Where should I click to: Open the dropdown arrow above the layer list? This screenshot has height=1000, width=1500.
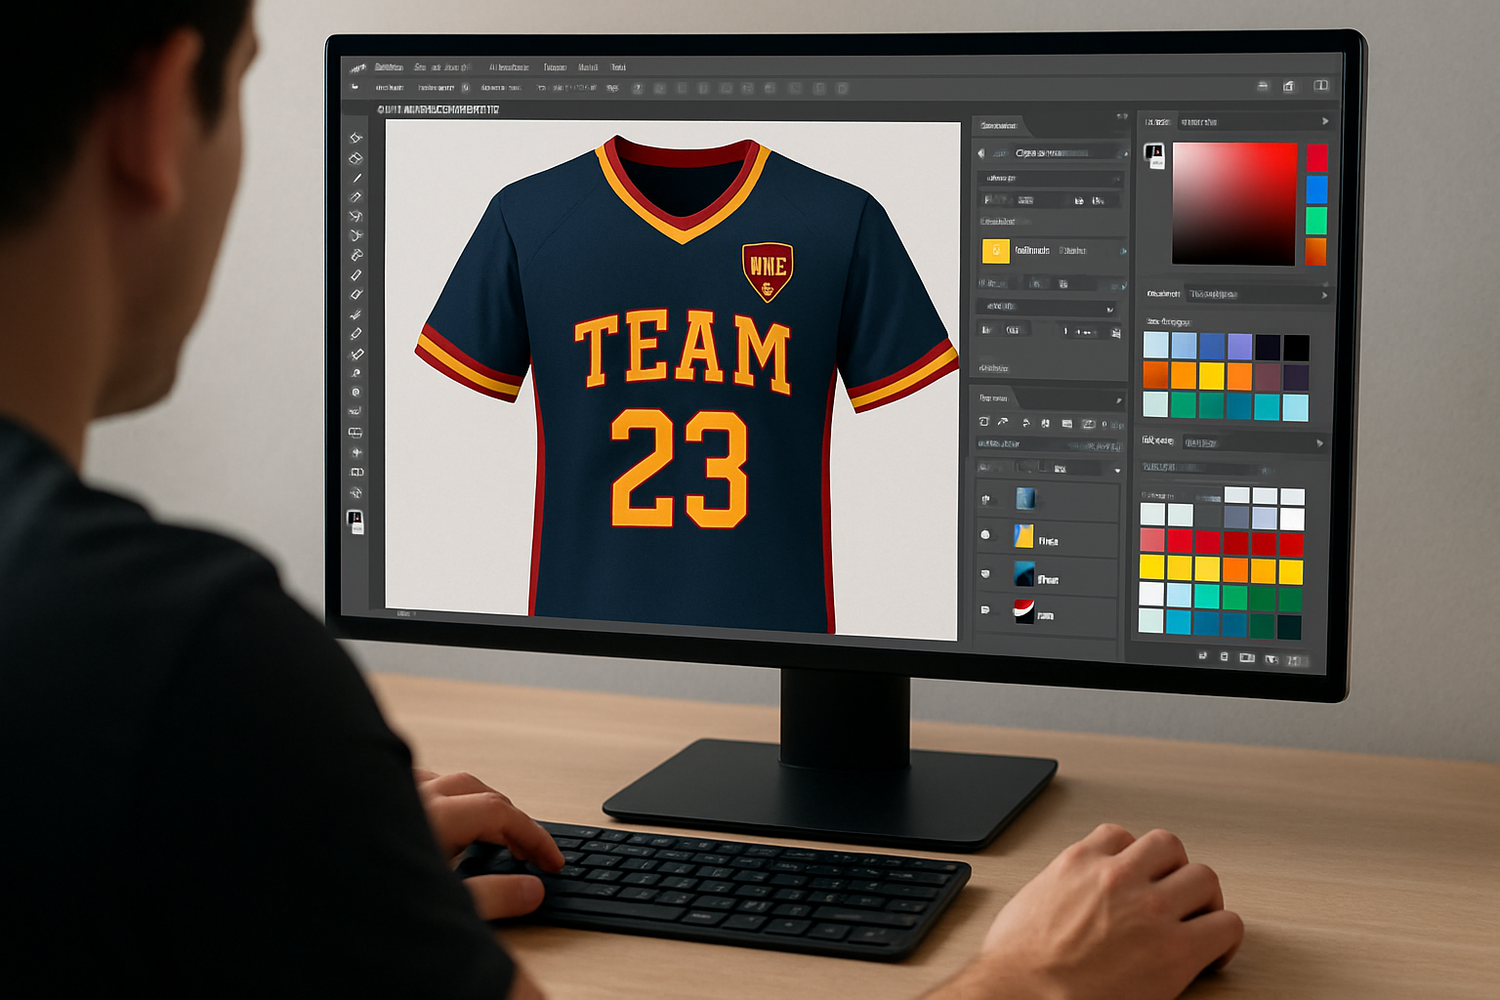(x=1117, y=470)
